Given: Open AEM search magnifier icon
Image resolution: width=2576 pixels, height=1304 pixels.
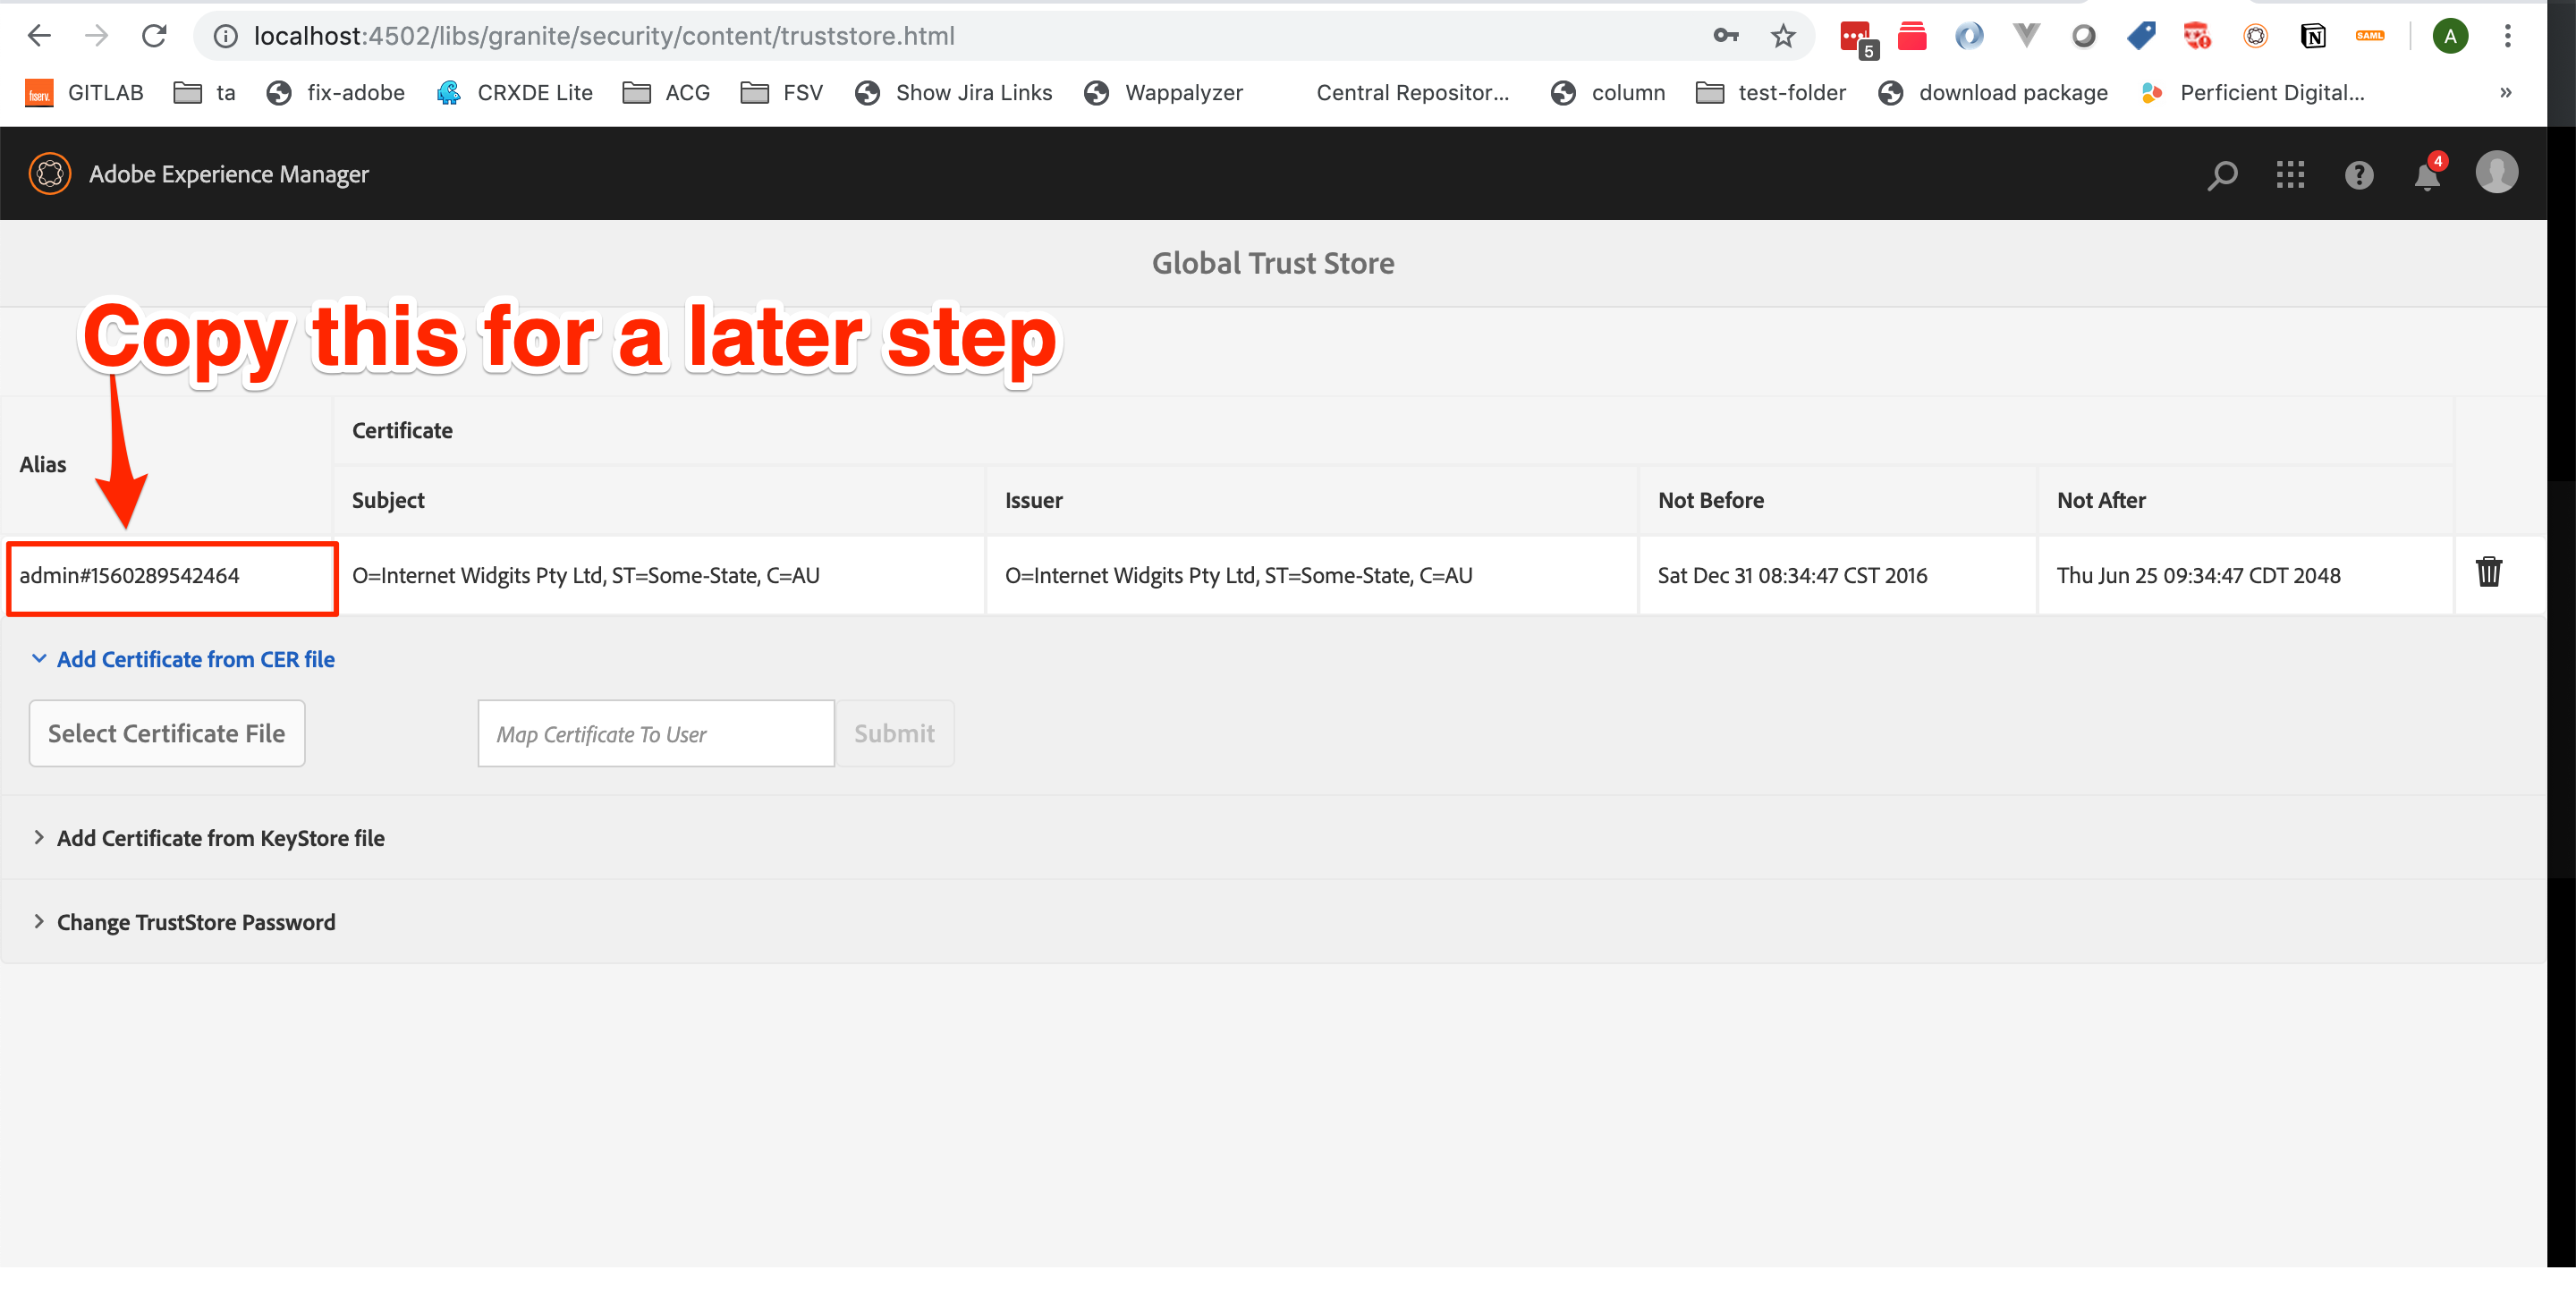Looking at the screenshot, I should coord(2221,175).
